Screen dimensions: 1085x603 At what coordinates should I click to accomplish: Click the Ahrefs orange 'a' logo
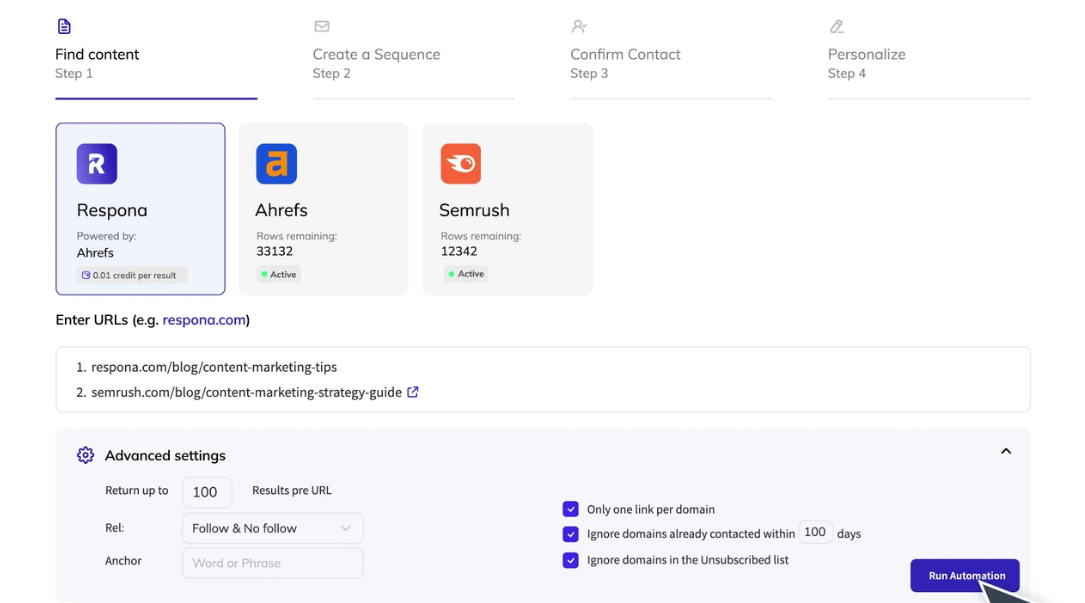point(276,163)
